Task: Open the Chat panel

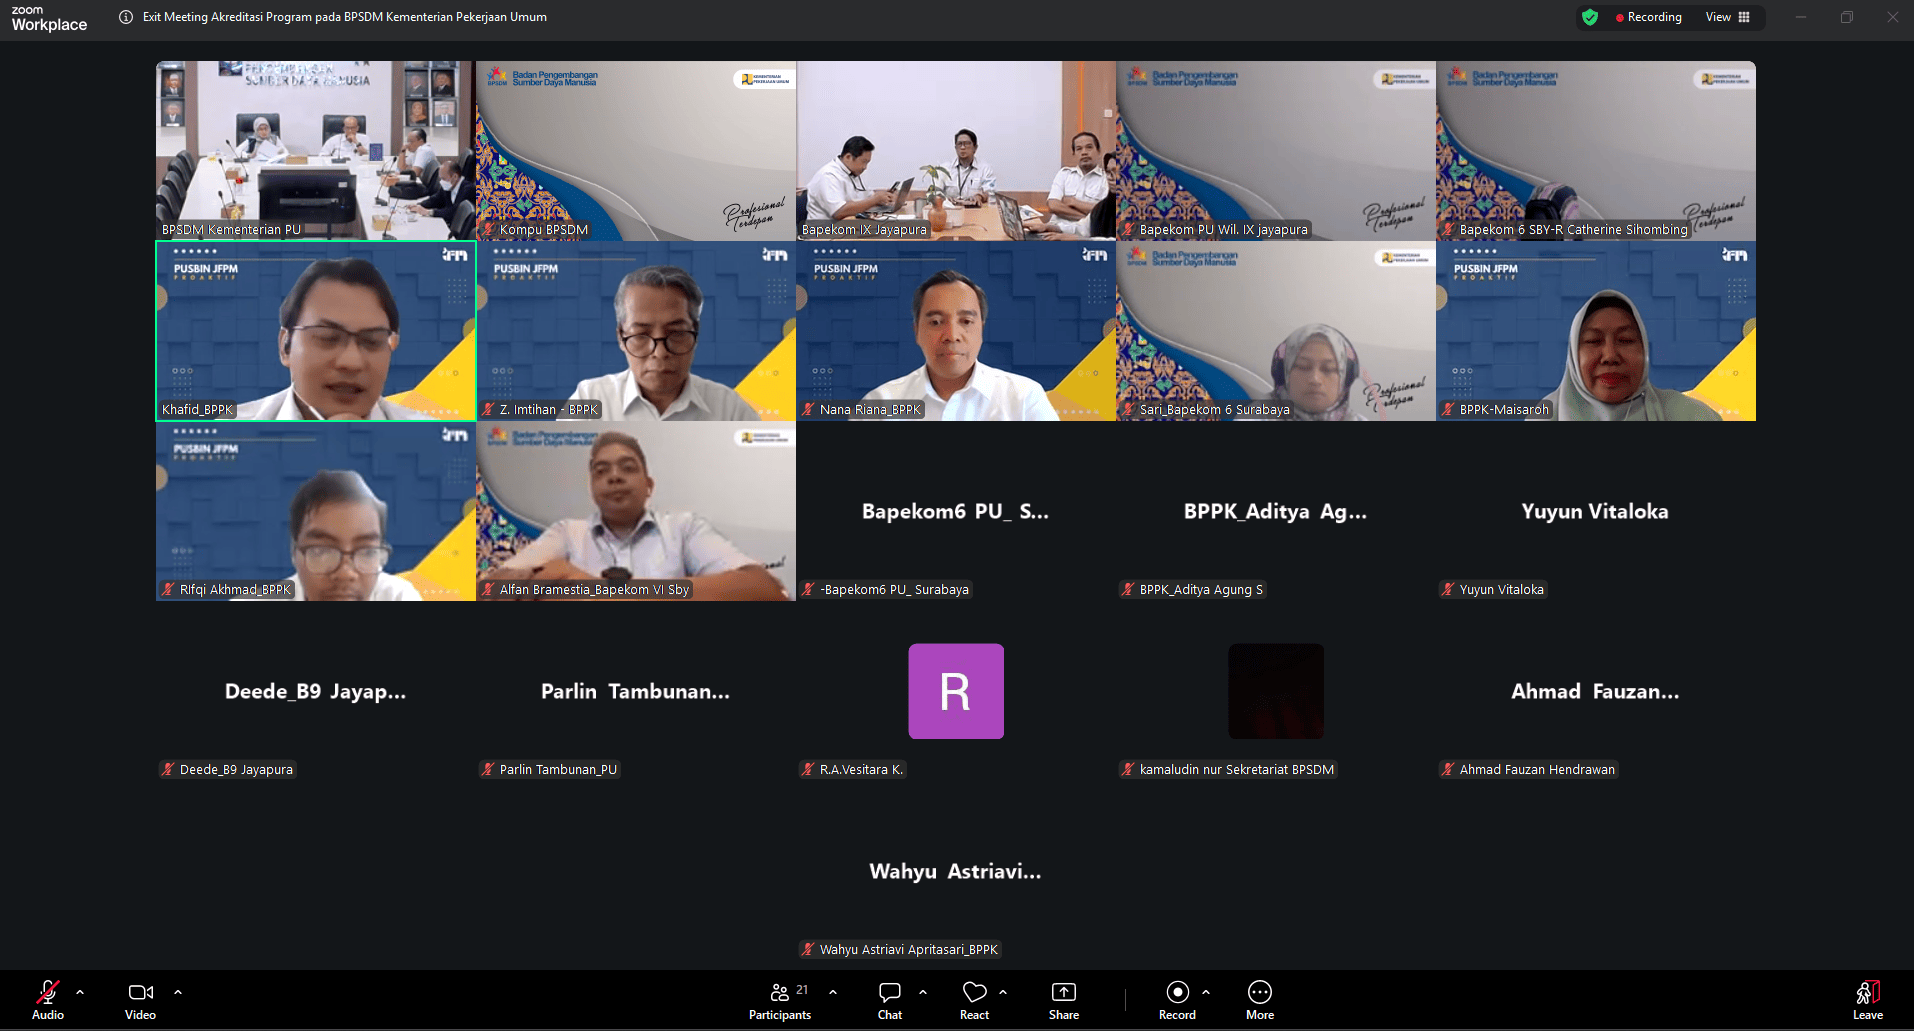Action: coord(889,1000)
